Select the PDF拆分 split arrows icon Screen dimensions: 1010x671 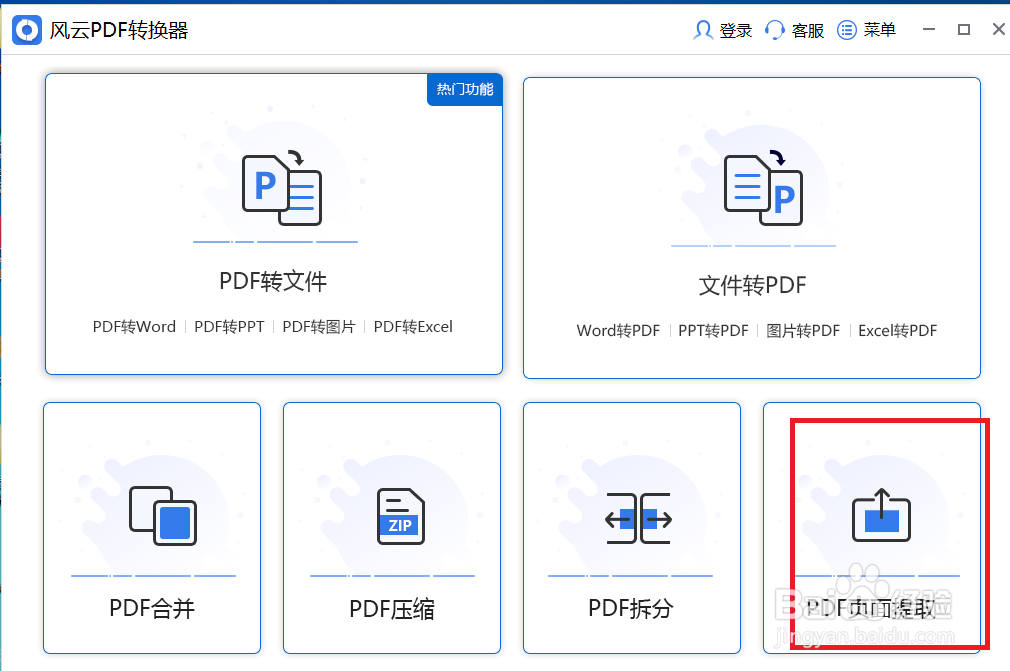pos(638,518)
